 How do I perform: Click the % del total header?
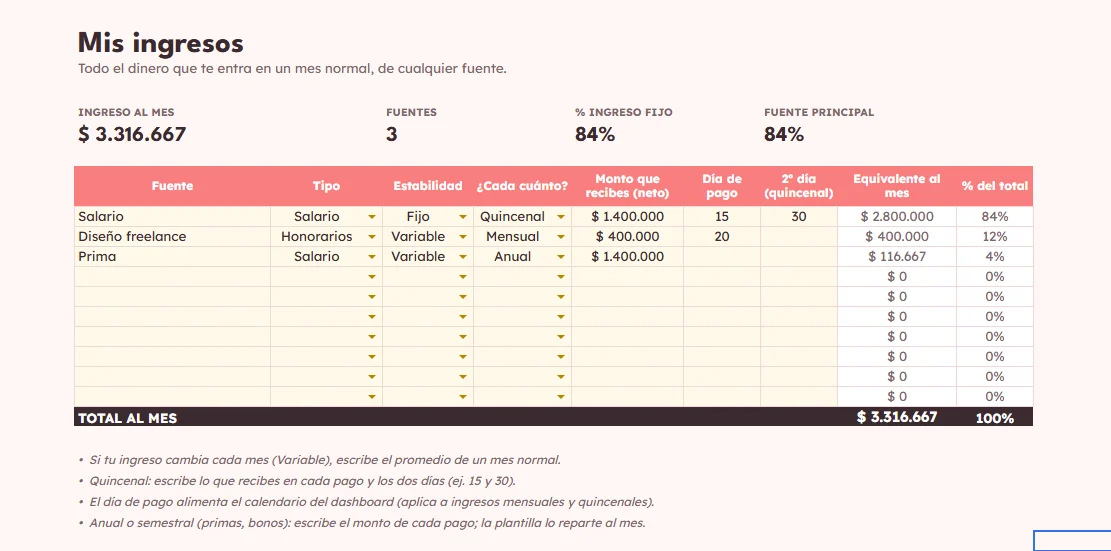click(x=994, y=186)
